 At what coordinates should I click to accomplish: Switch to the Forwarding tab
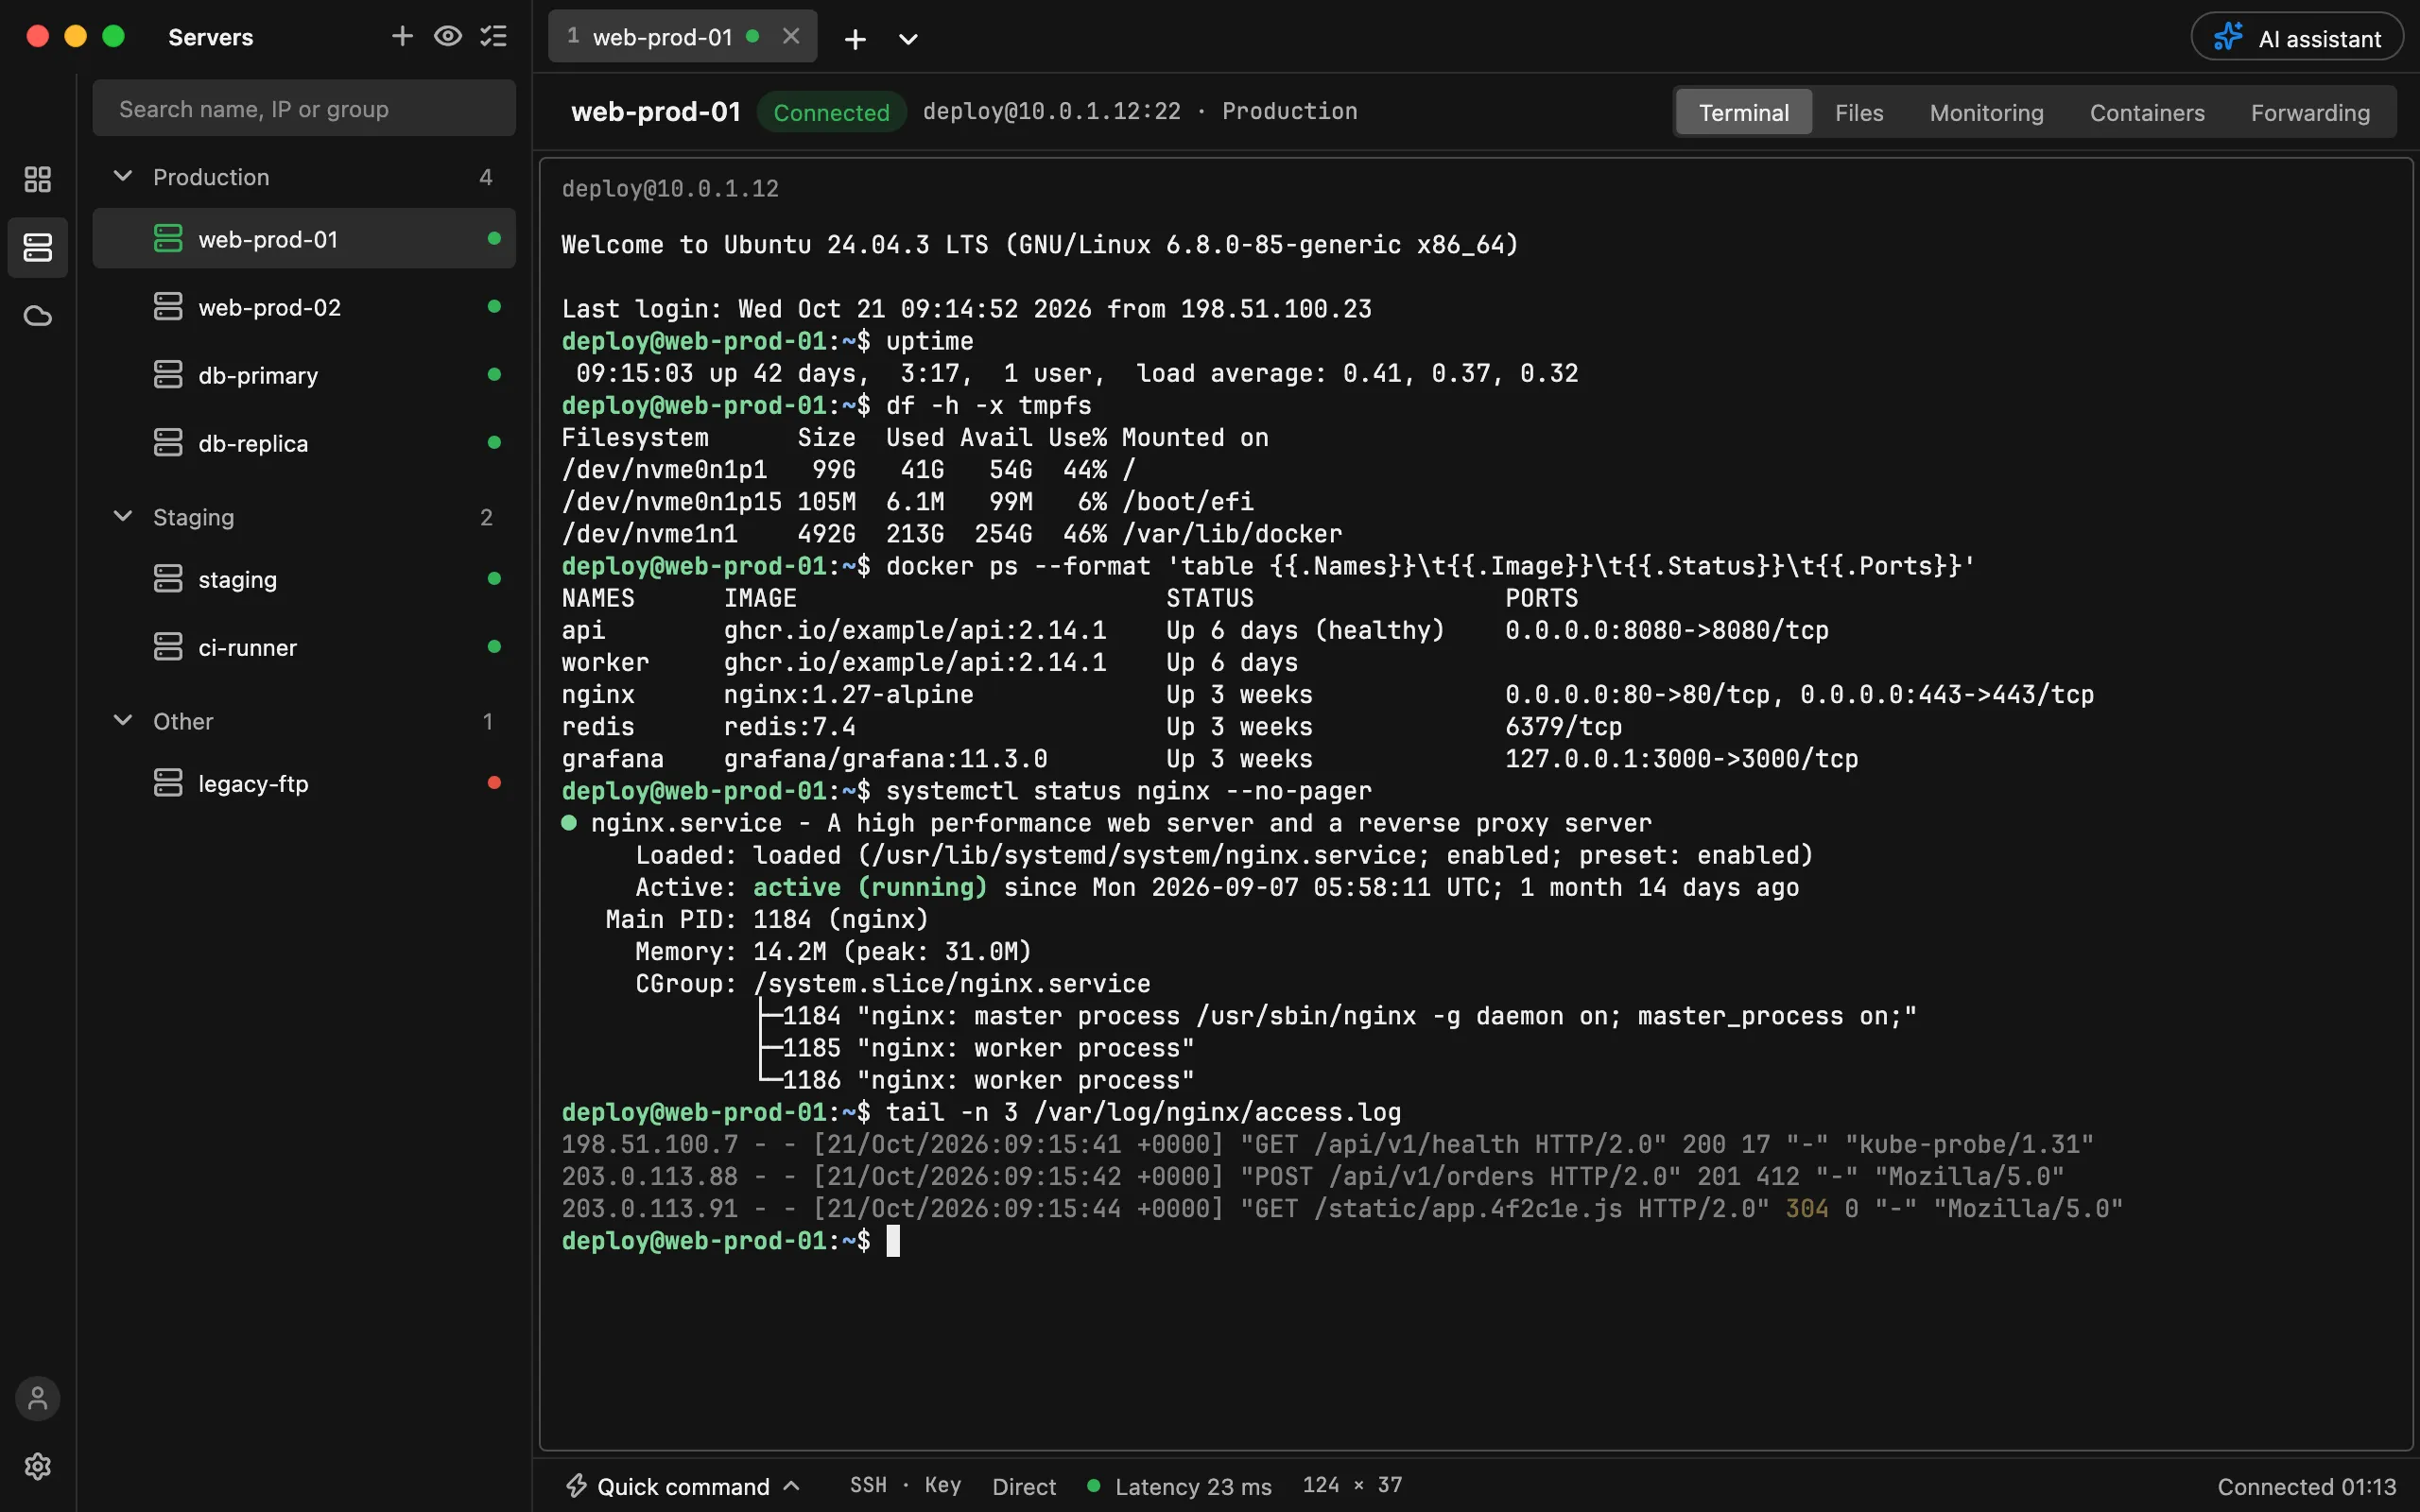click(x=2310, y=112)
